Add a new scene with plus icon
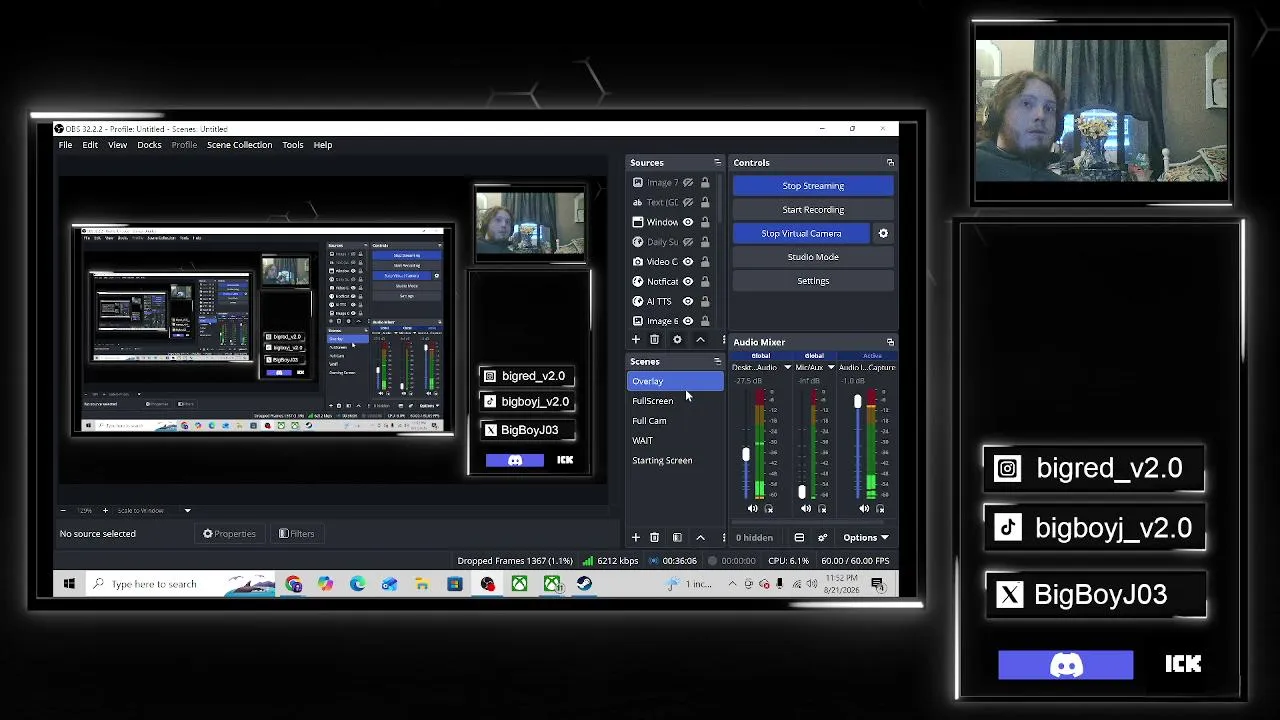The width and height of the screenshot is (1280, 720). pyautogui.click(x=635, y=538)
